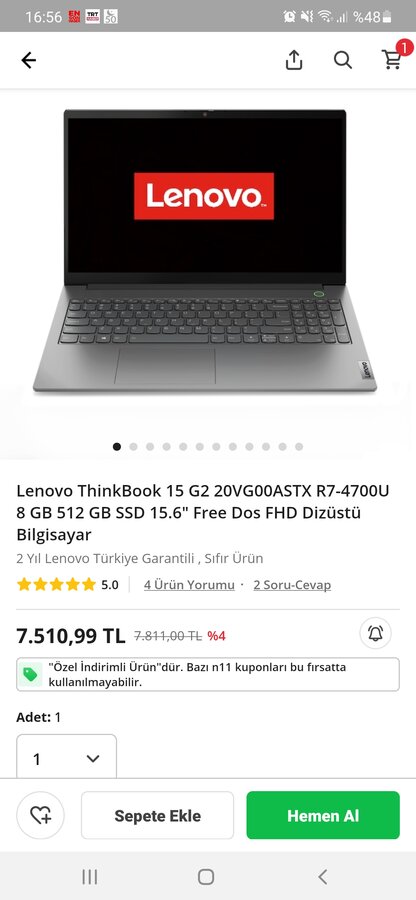
Task: Select last image carousel dot
Action: 299,447
